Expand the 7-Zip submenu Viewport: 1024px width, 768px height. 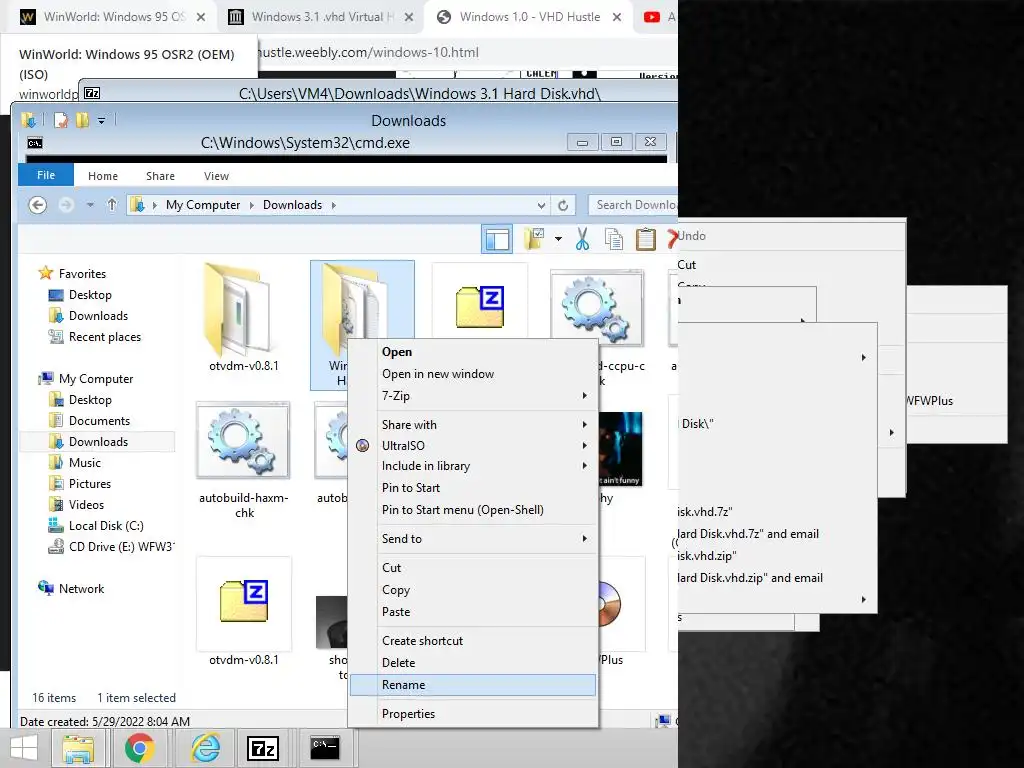pos(473,396)
